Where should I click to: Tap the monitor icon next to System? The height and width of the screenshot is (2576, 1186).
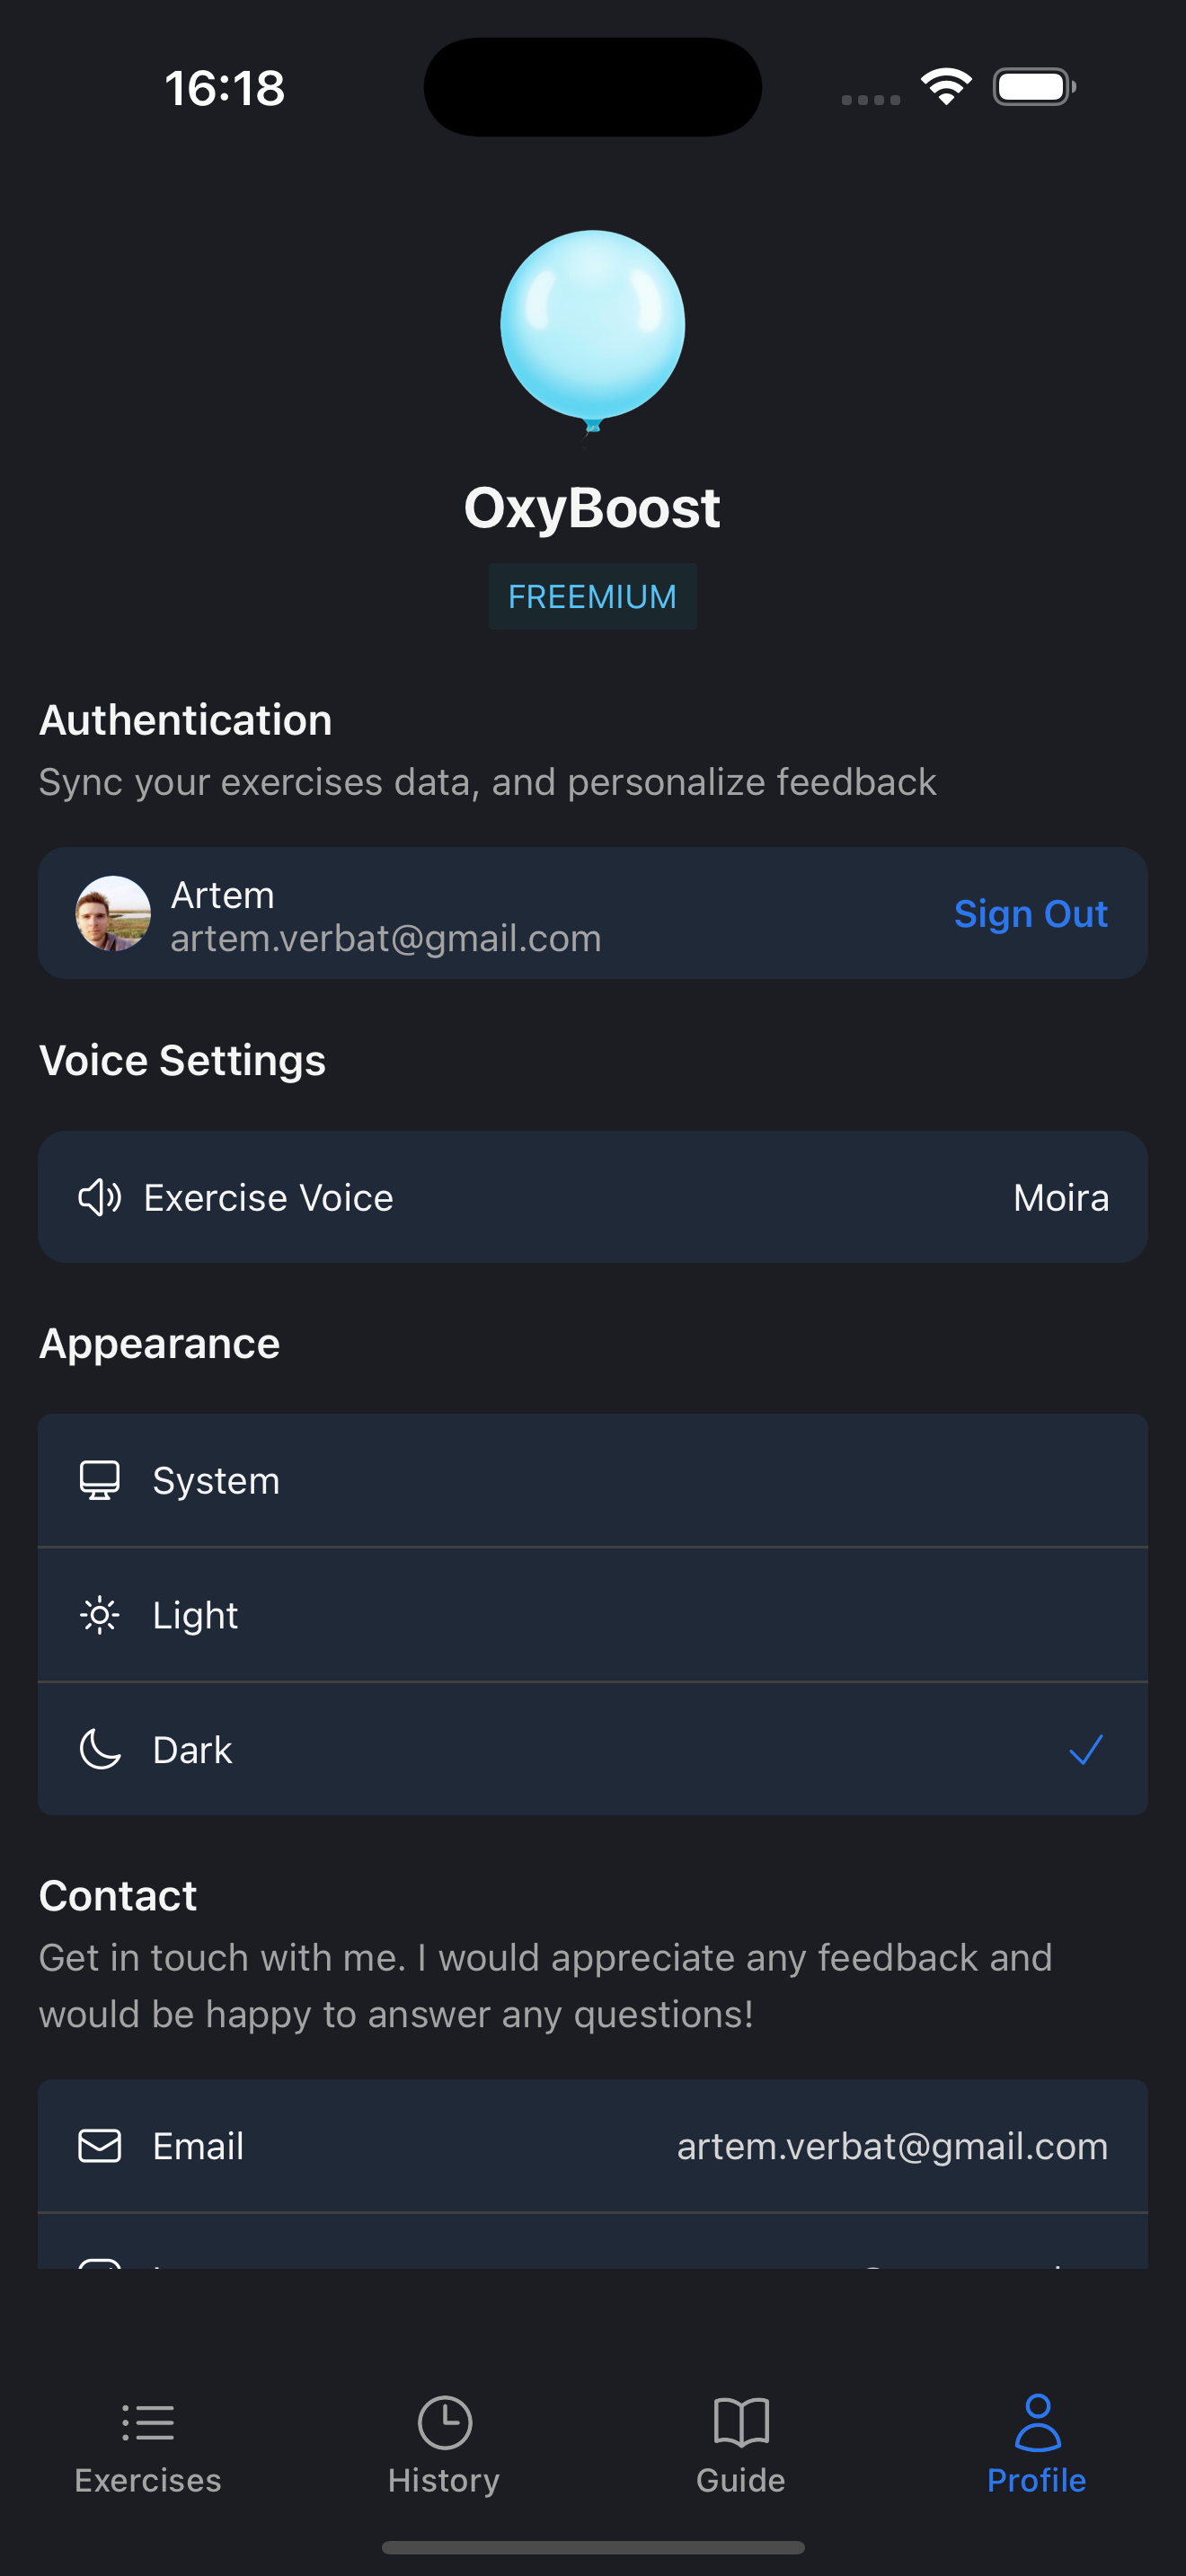pyautogui.click(x=99, y=1480)
